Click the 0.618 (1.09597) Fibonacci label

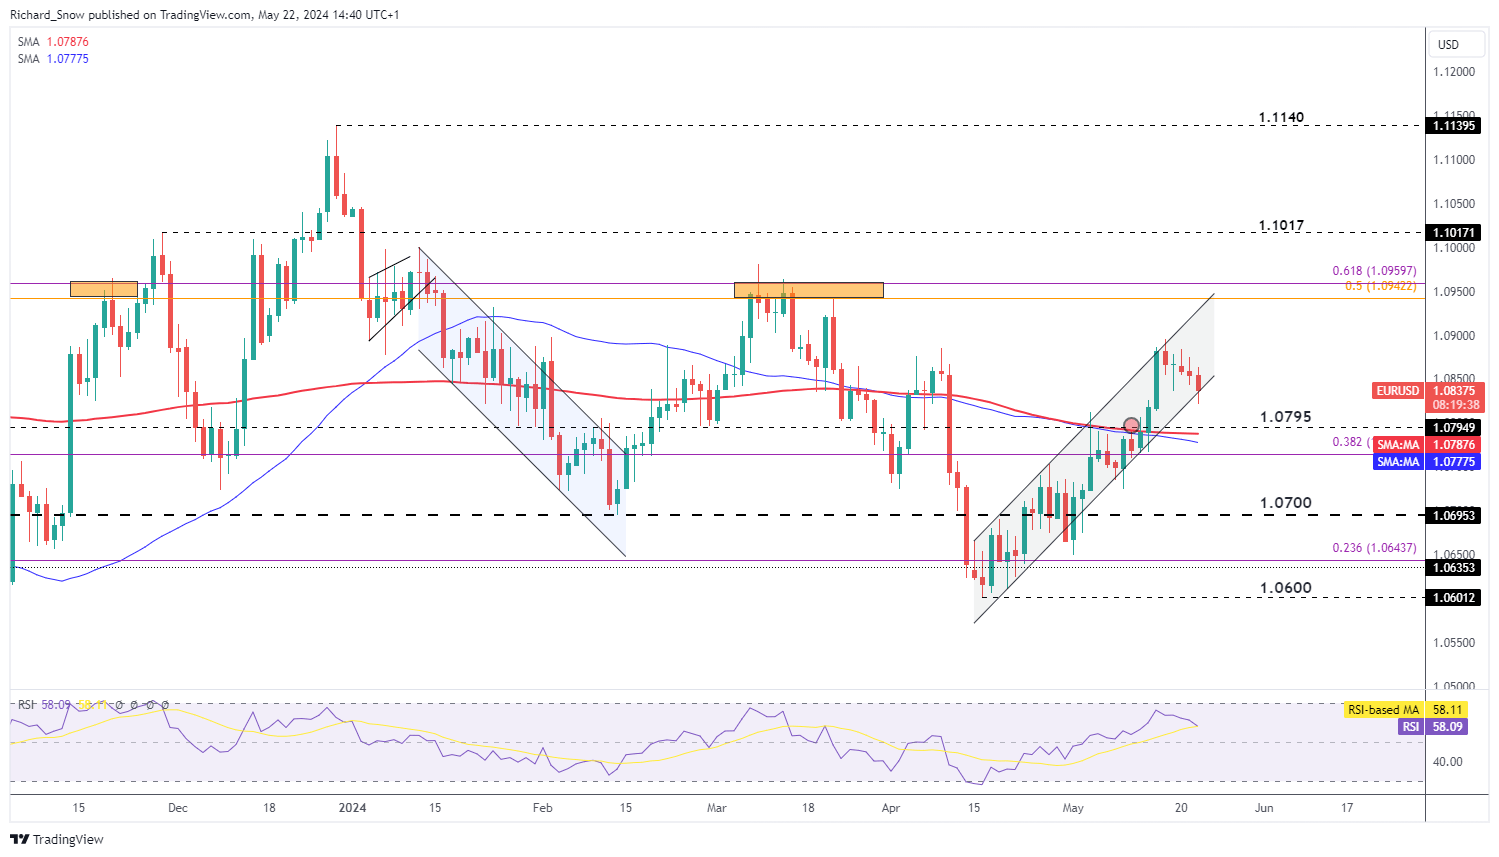coord(1374,271)
